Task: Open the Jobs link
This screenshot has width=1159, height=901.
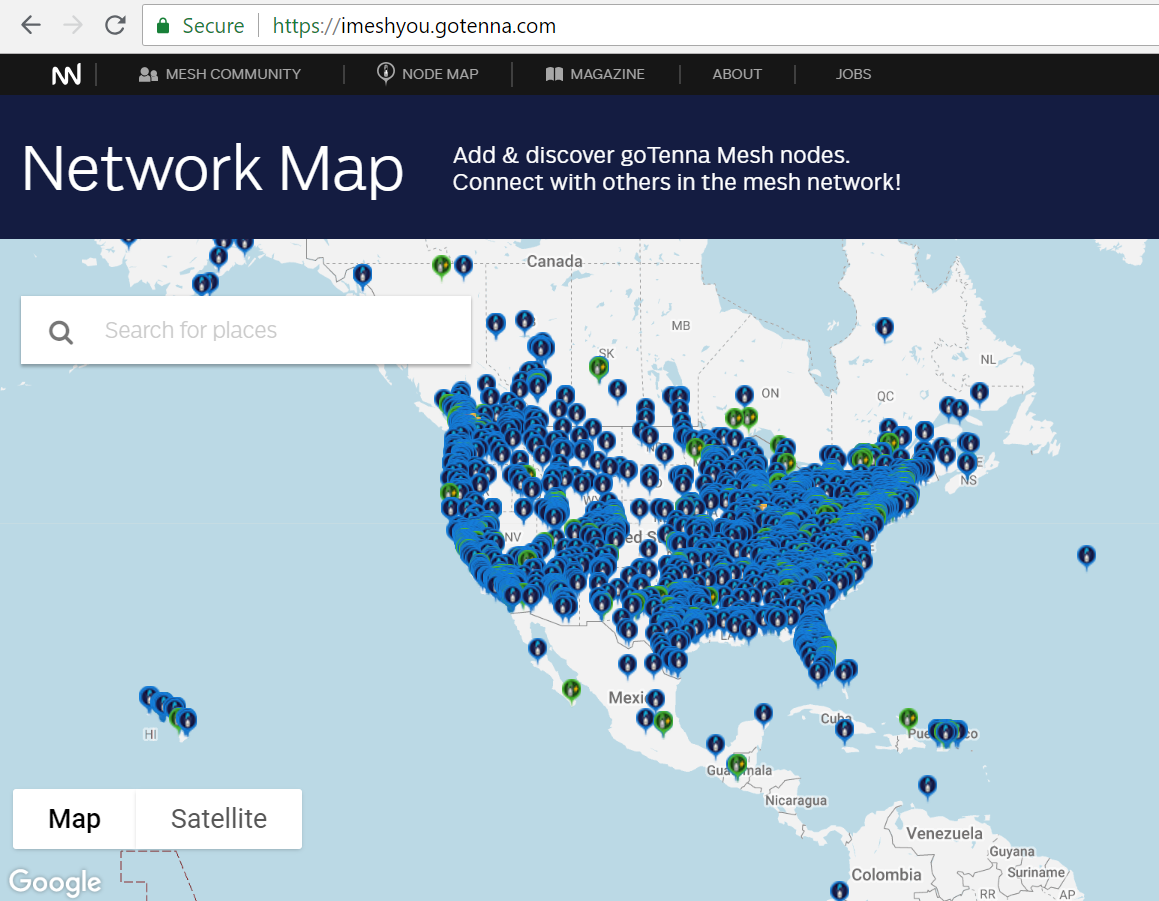Action: point(853,74)
